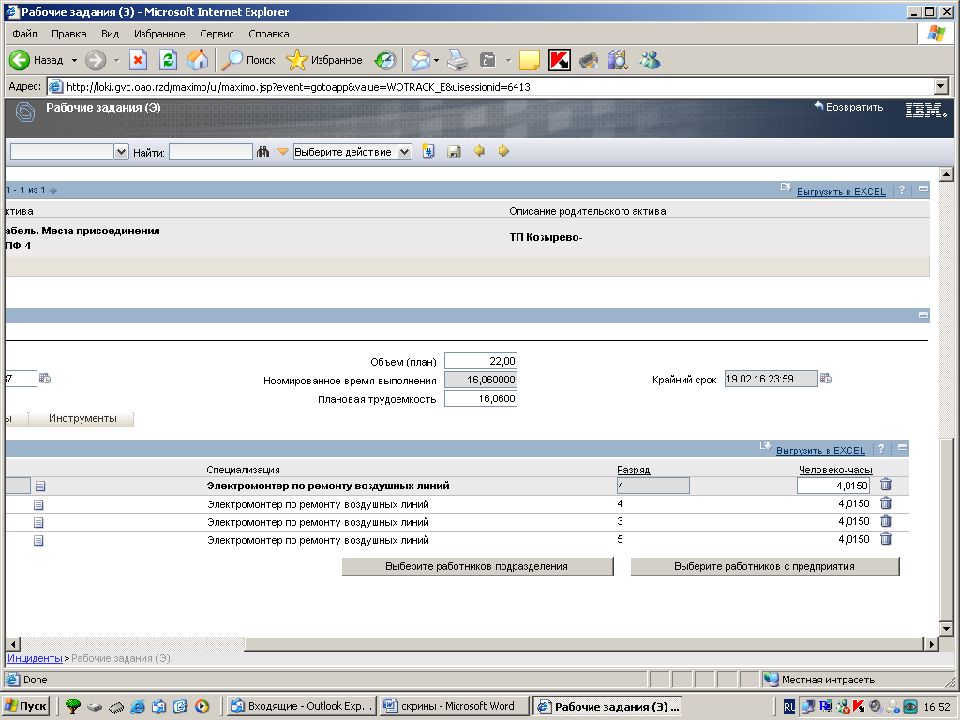Open details icon of the last labor row
The height and width of the screenshot is (720, 960).
pos(39,541)
